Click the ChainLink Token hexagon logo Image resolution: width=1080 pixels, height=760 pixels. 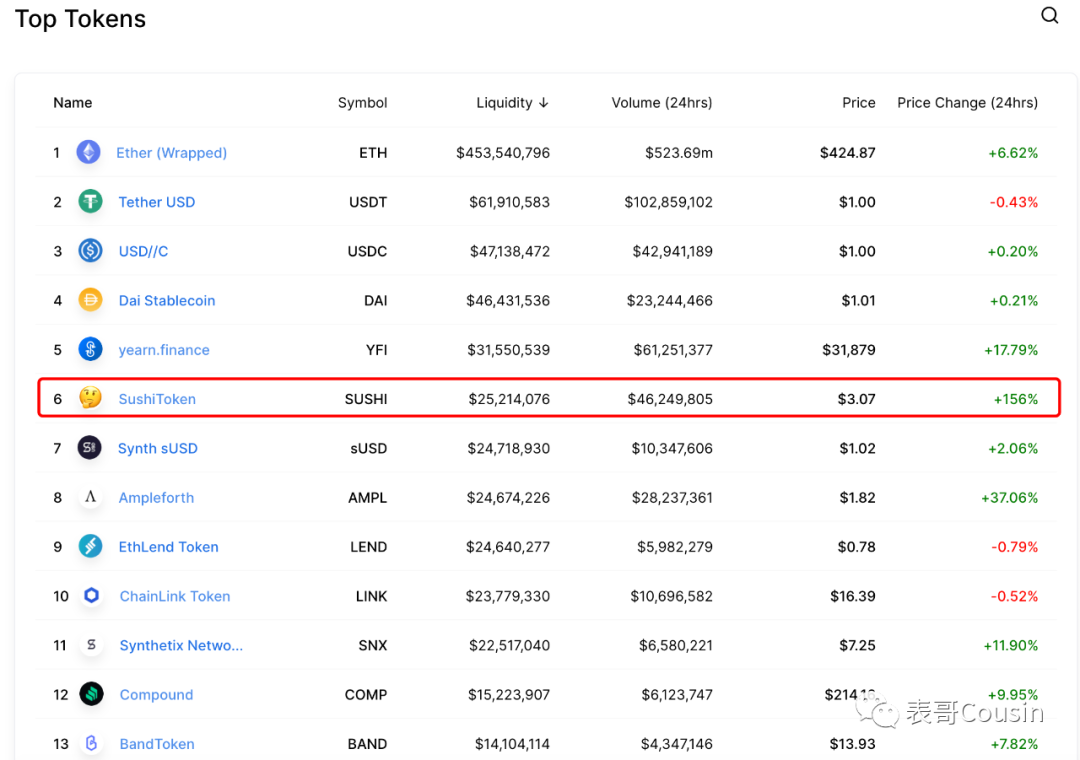pyautogui.click(x=90, y=596)
